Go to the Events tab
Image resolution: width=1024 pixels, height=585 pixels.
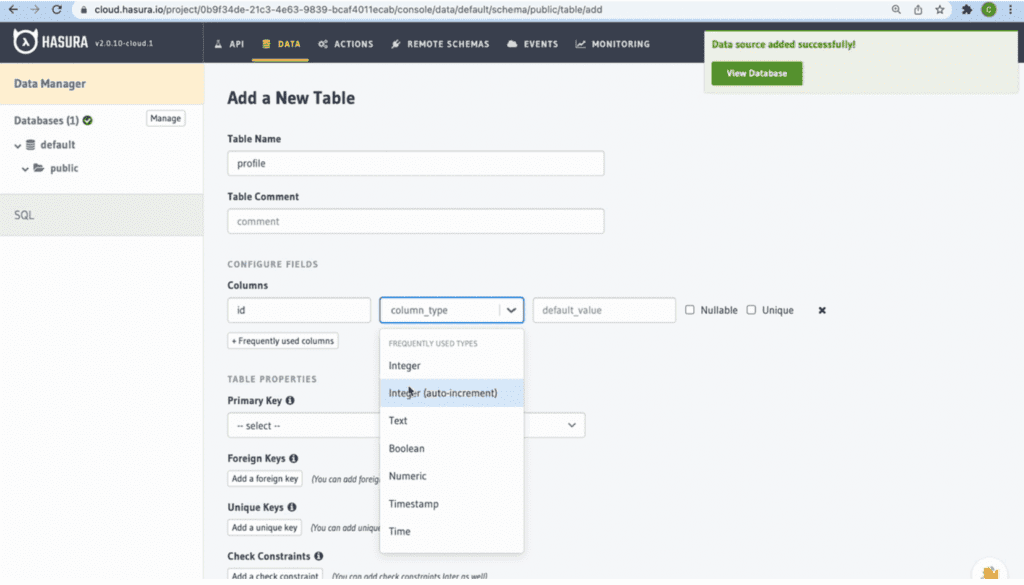(x=533, y=44)
